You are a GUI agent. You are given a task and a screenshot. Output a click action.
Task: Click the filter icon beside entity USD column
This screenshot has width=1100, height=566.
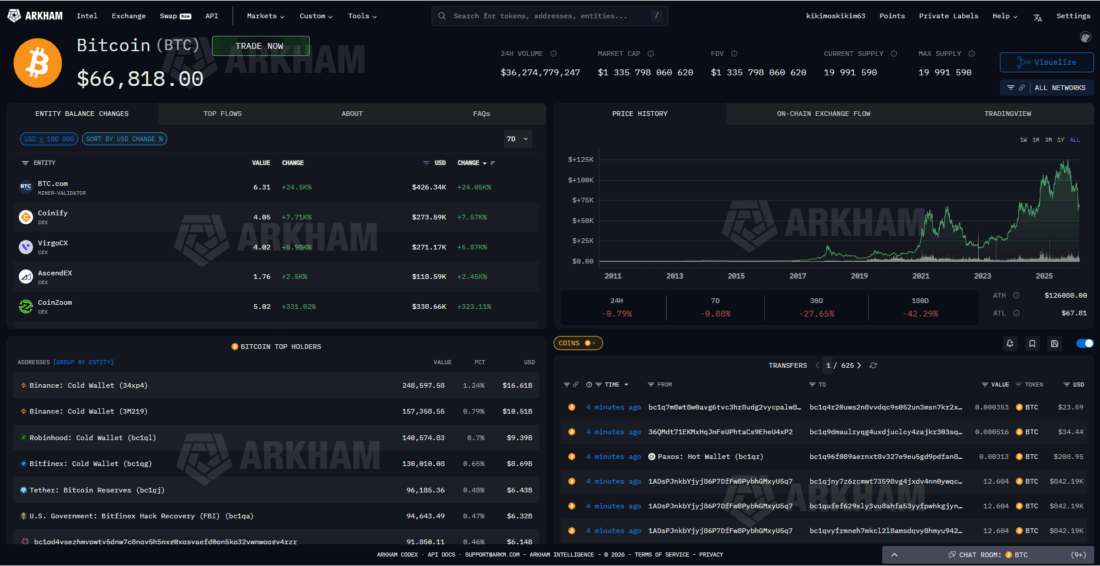click(427, 163)
